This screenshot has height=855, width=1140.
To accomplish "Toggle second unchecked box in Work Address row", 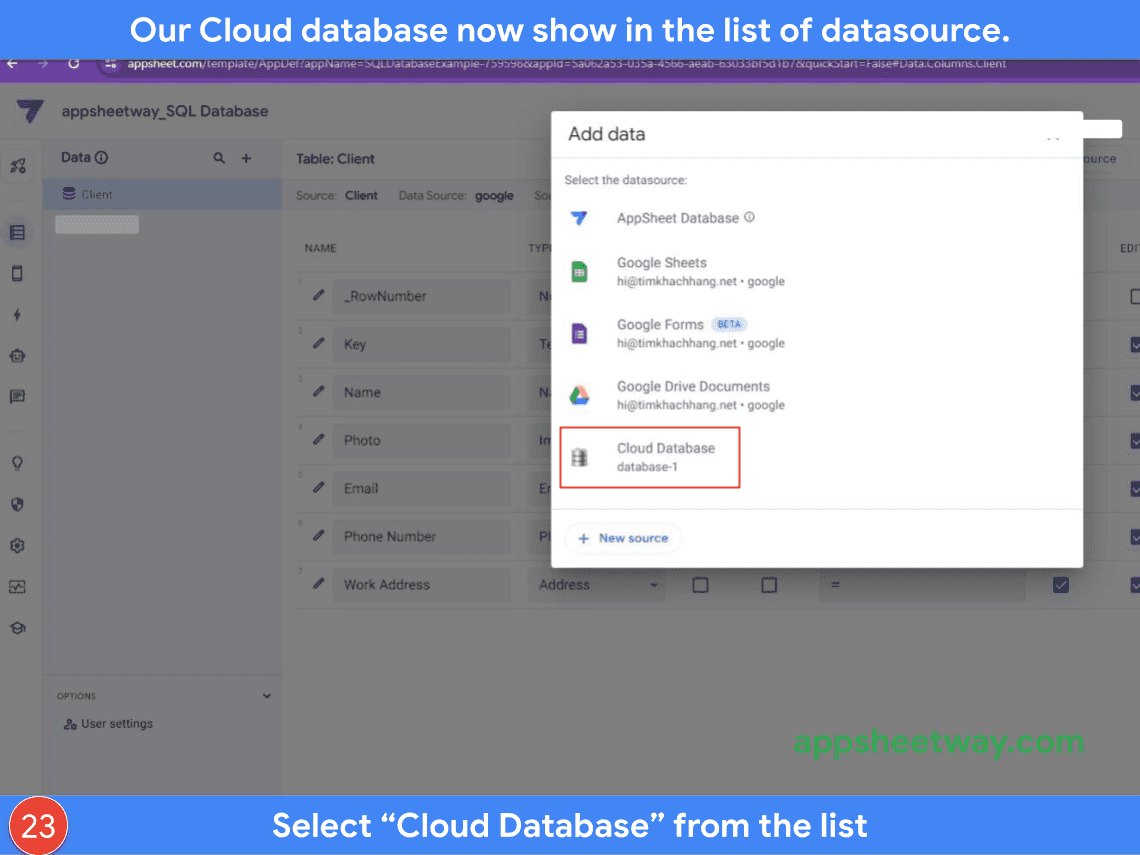I will pos(769,585).
